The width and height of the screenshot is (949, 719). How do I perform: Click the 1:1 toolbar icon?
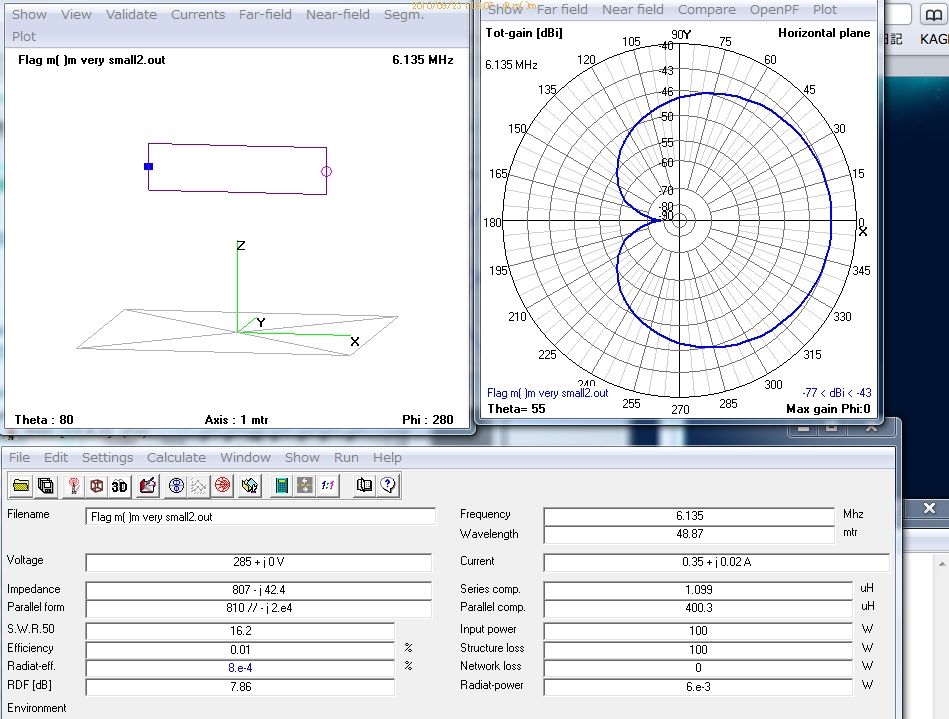pos(327,485)
